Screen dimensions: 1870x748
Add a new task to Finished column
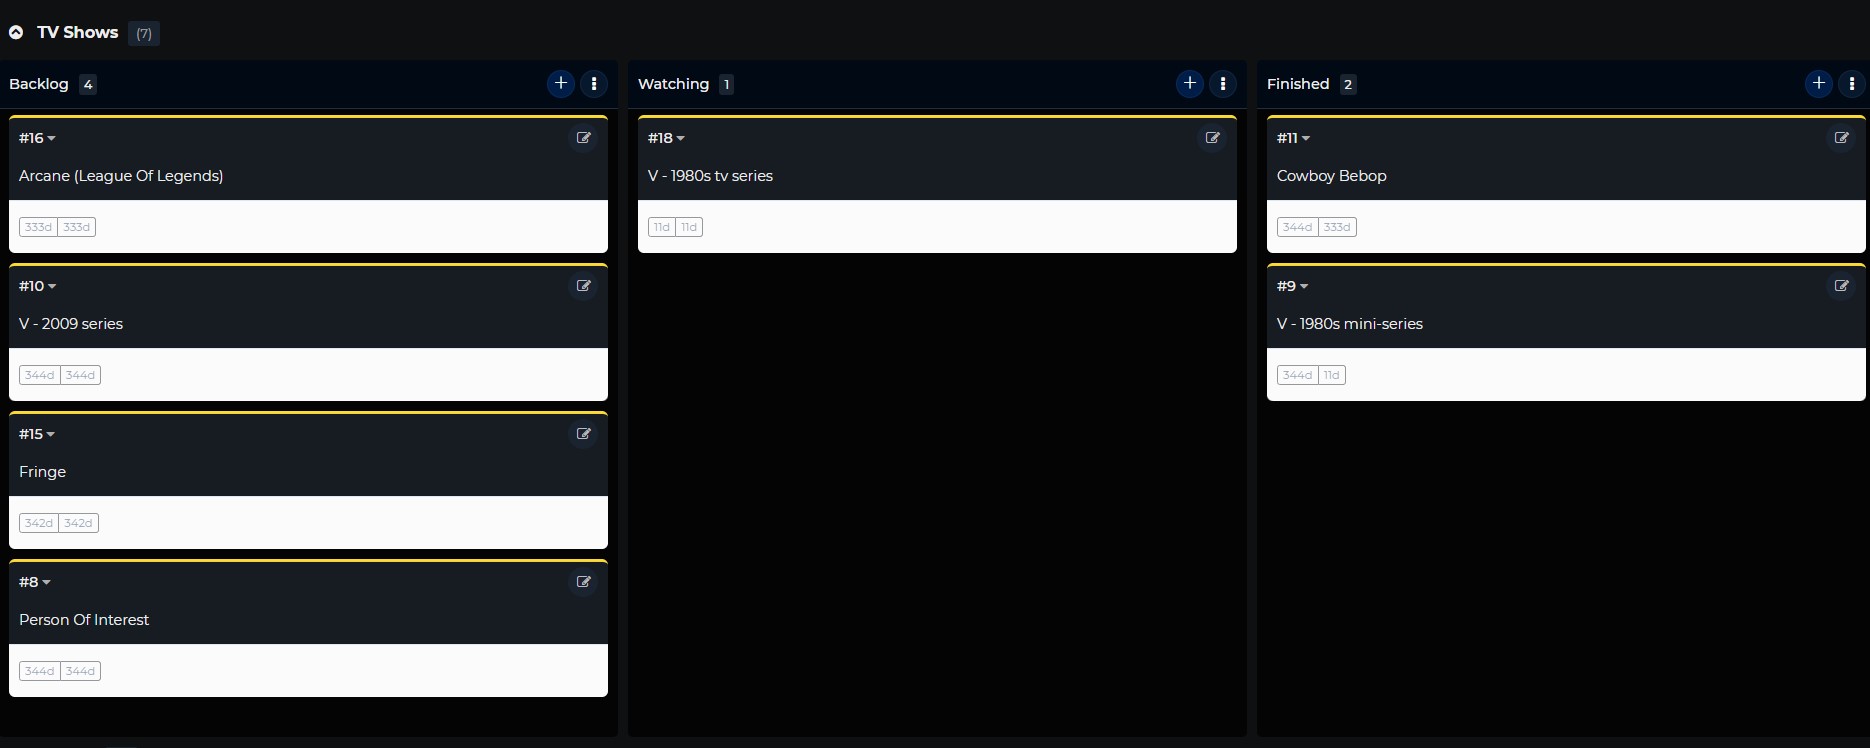click(x=1819, y=84)
